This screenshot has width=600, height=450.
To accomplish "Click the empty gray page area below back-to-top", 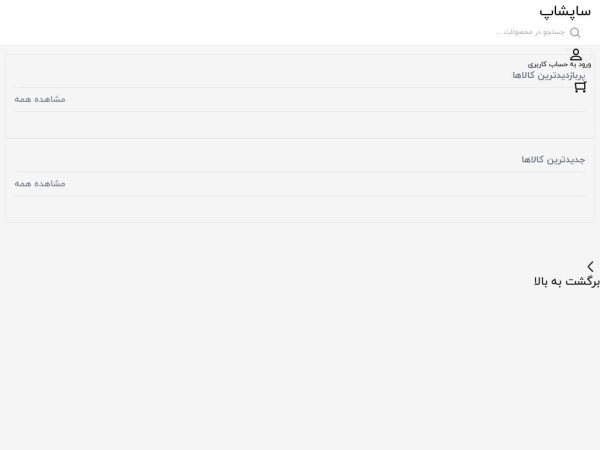I will [300, 367].
